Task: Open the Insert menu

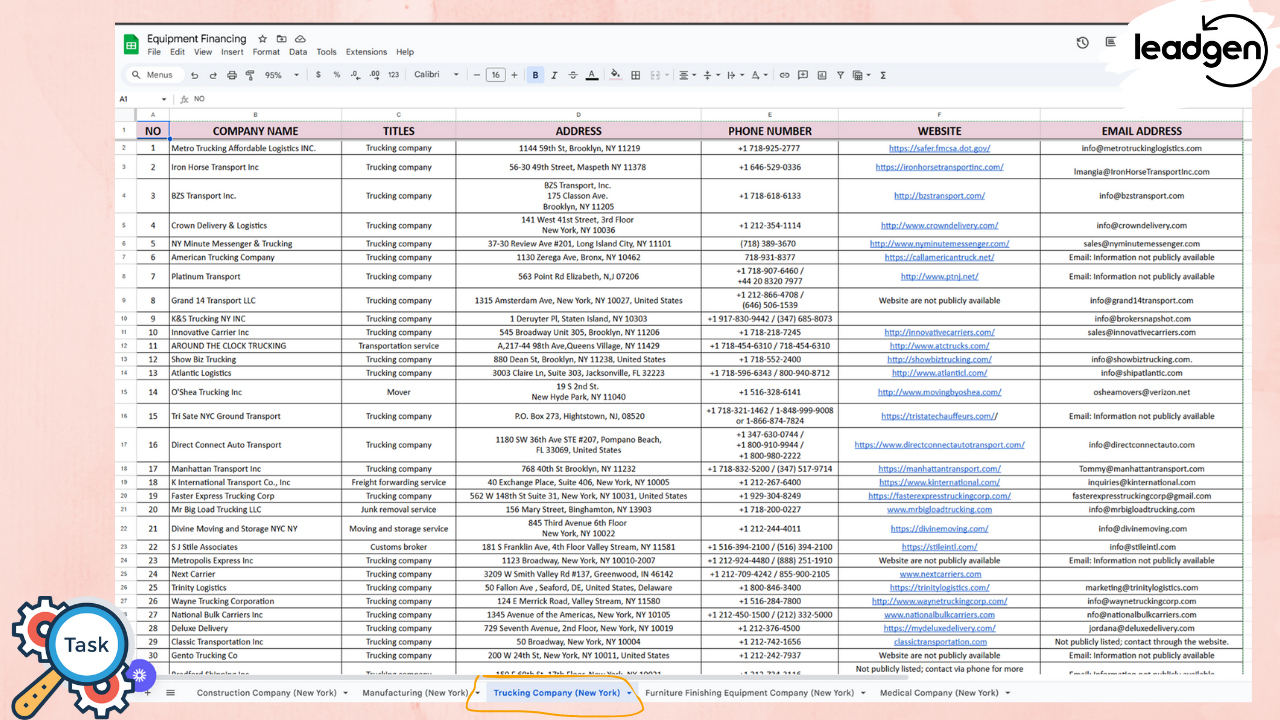Action: tap(232, 52)
